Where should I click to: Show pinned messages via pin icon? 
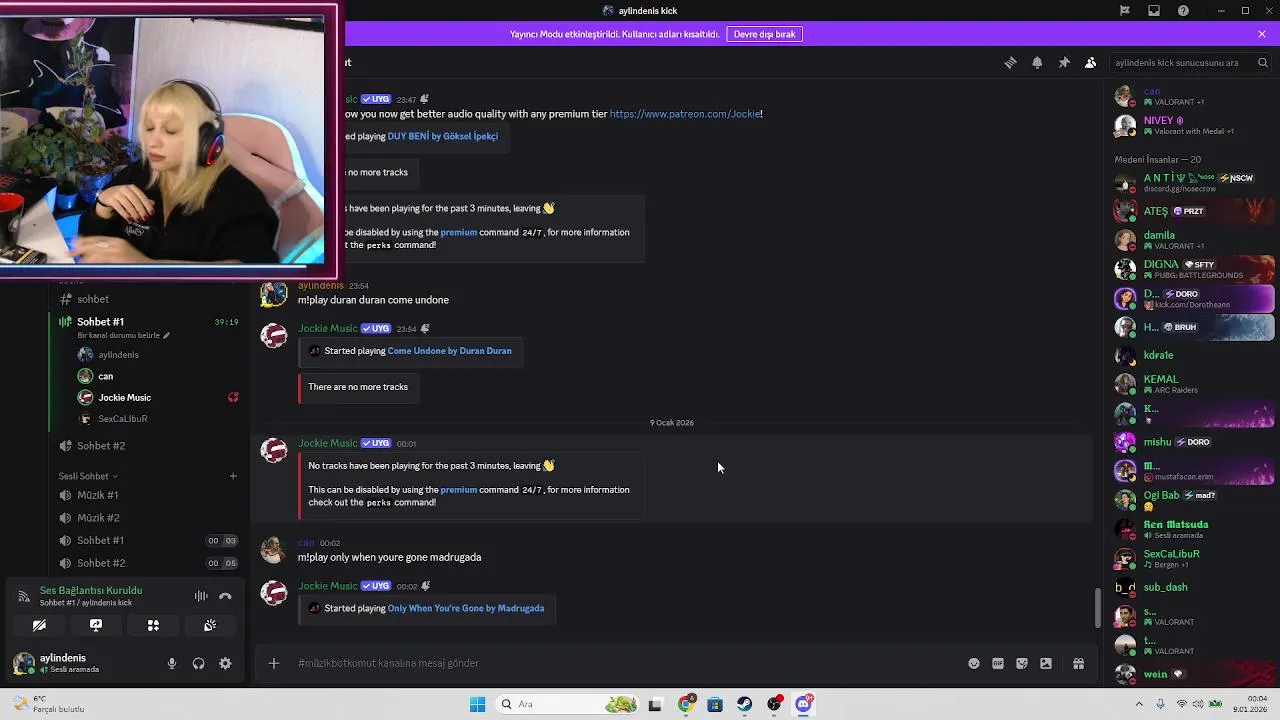(x=1064, y=62)
